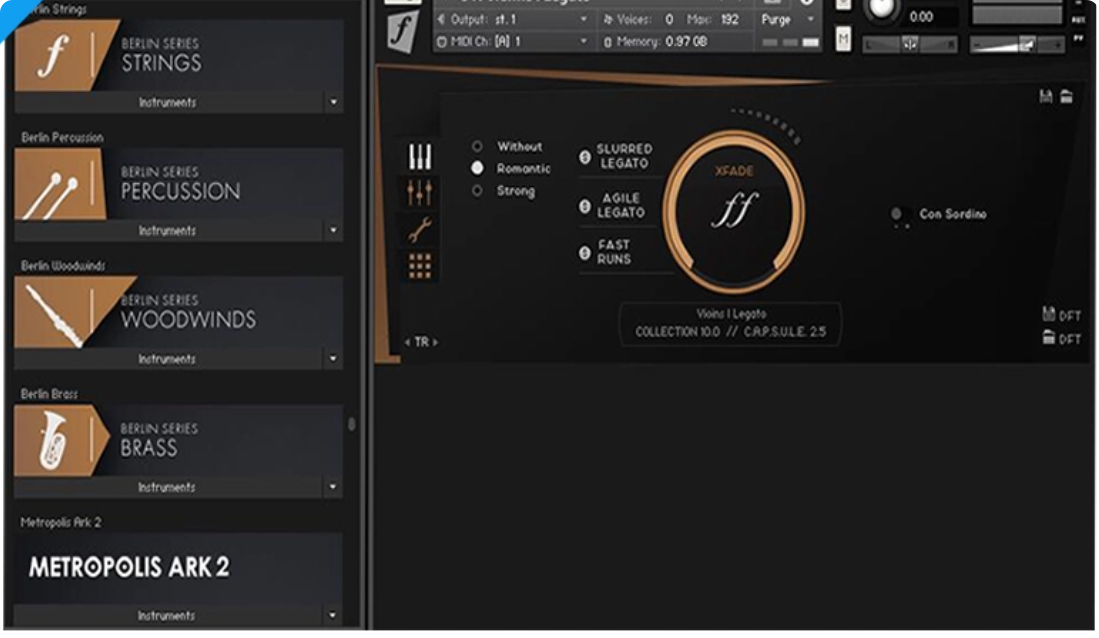Screen dimensions: 1099x638
Task: Open Berlin Strings Instruments dropdown arrow
Action: 334,102
